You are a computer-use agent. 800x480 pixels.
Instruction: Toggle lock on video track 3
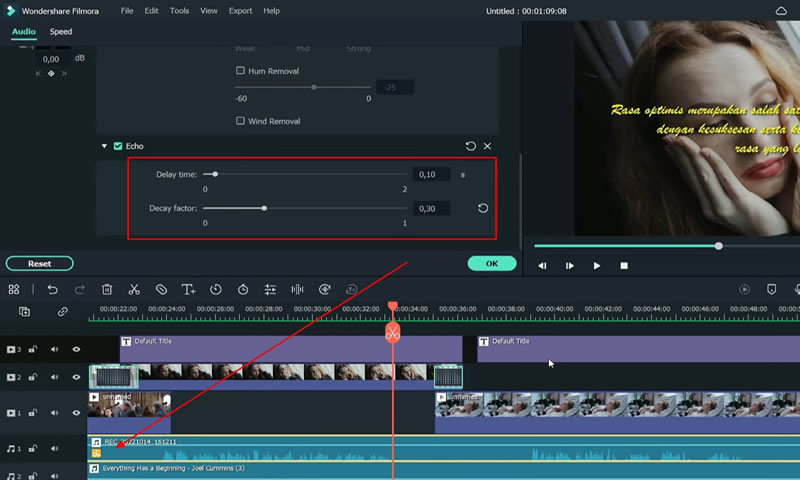pyautogui.click(x=33, y=349)
